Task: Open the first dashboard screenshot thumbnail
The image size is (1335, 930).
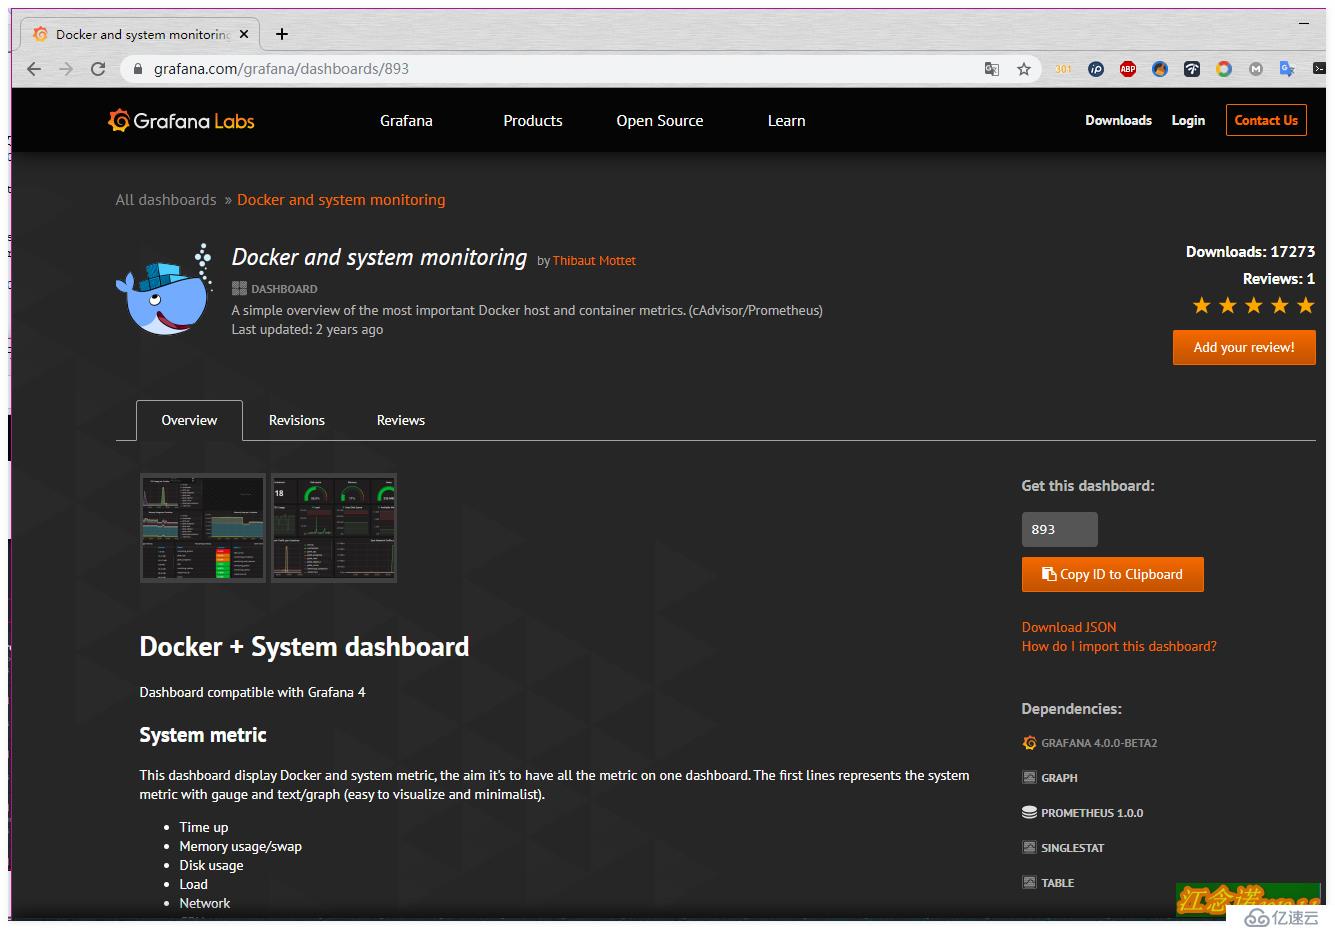Action: (x=203, y=528)
